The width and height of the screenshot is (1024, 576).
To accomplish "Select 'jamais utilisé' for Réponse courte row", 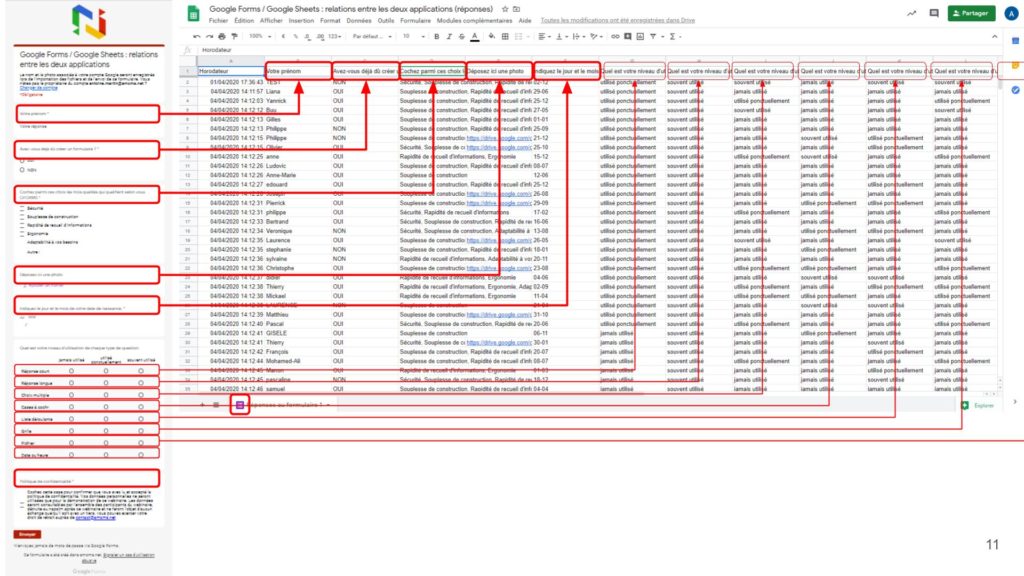I will [71, 370].
